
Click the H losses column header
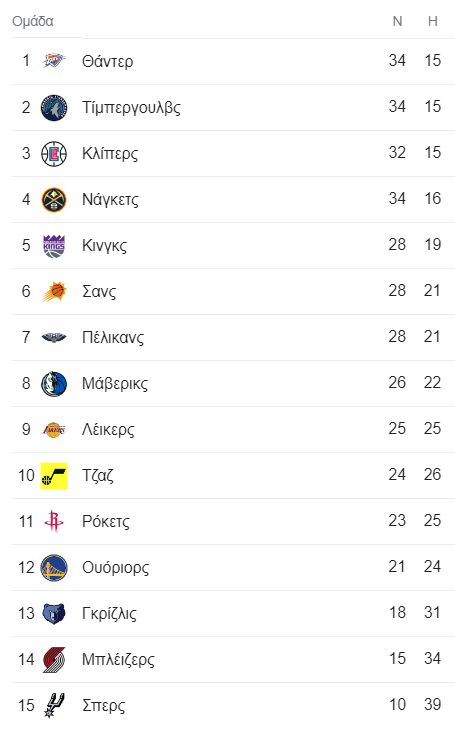[433, 21]
